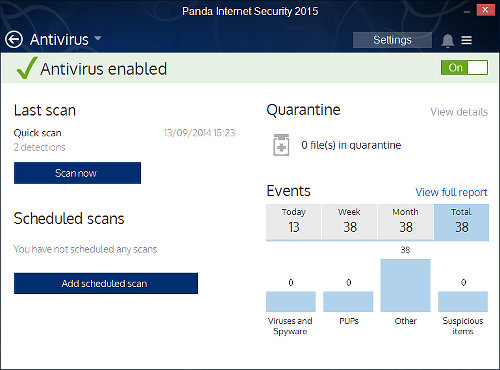The height and width of the screenshot is (370, 500).
Task: Open the hamburger menu icon
Action: pos(466,40)
